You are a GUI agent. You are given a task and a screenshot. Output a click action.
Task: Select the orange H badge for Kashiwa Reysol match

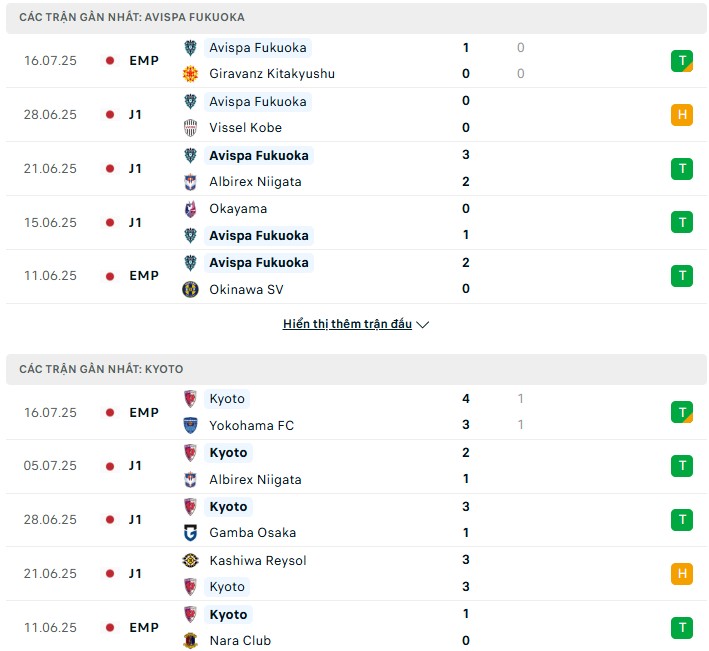682,574
